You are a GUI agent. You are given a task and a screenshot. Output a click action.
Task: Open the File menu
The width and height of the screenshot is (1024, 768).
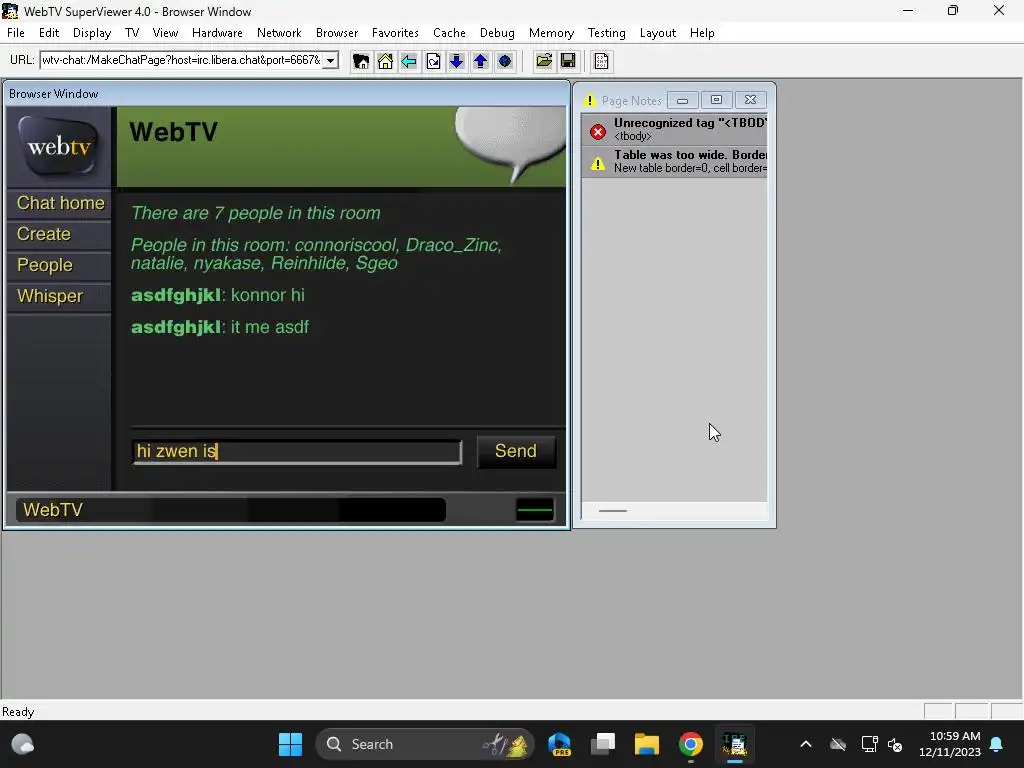pyautogui.click(x=16, y=33)
